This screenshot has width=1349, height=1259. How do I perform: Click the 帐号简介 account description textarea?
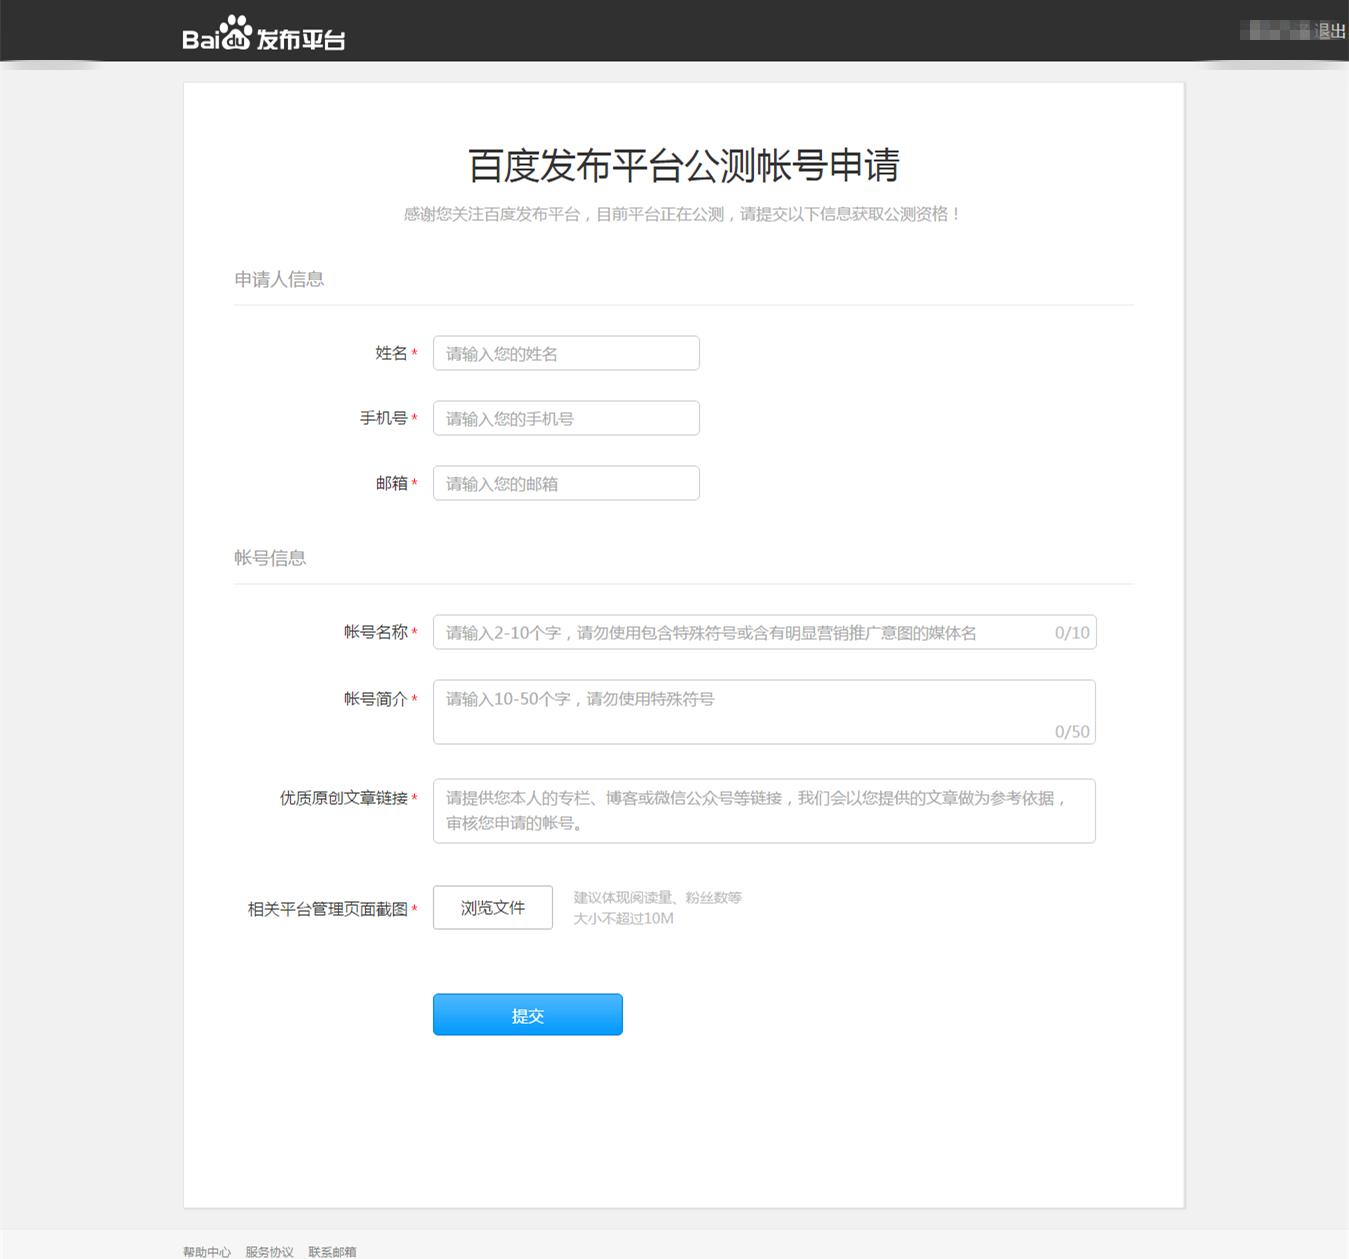[x=740, y=710]
